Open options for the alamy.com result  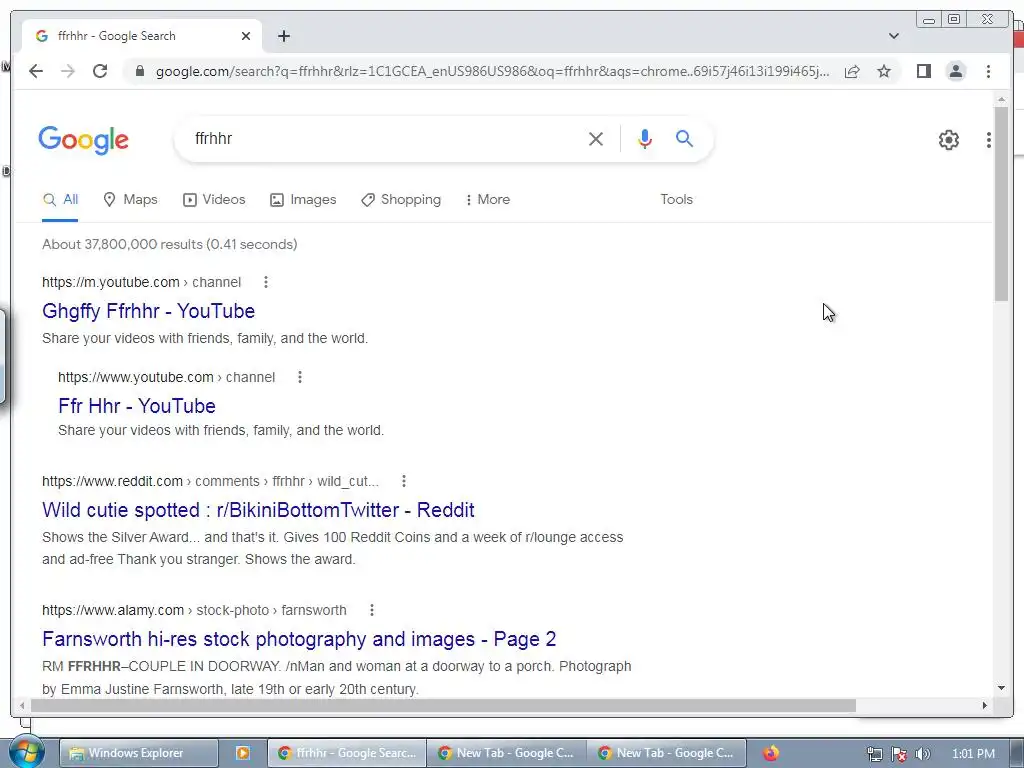point(372,610)
